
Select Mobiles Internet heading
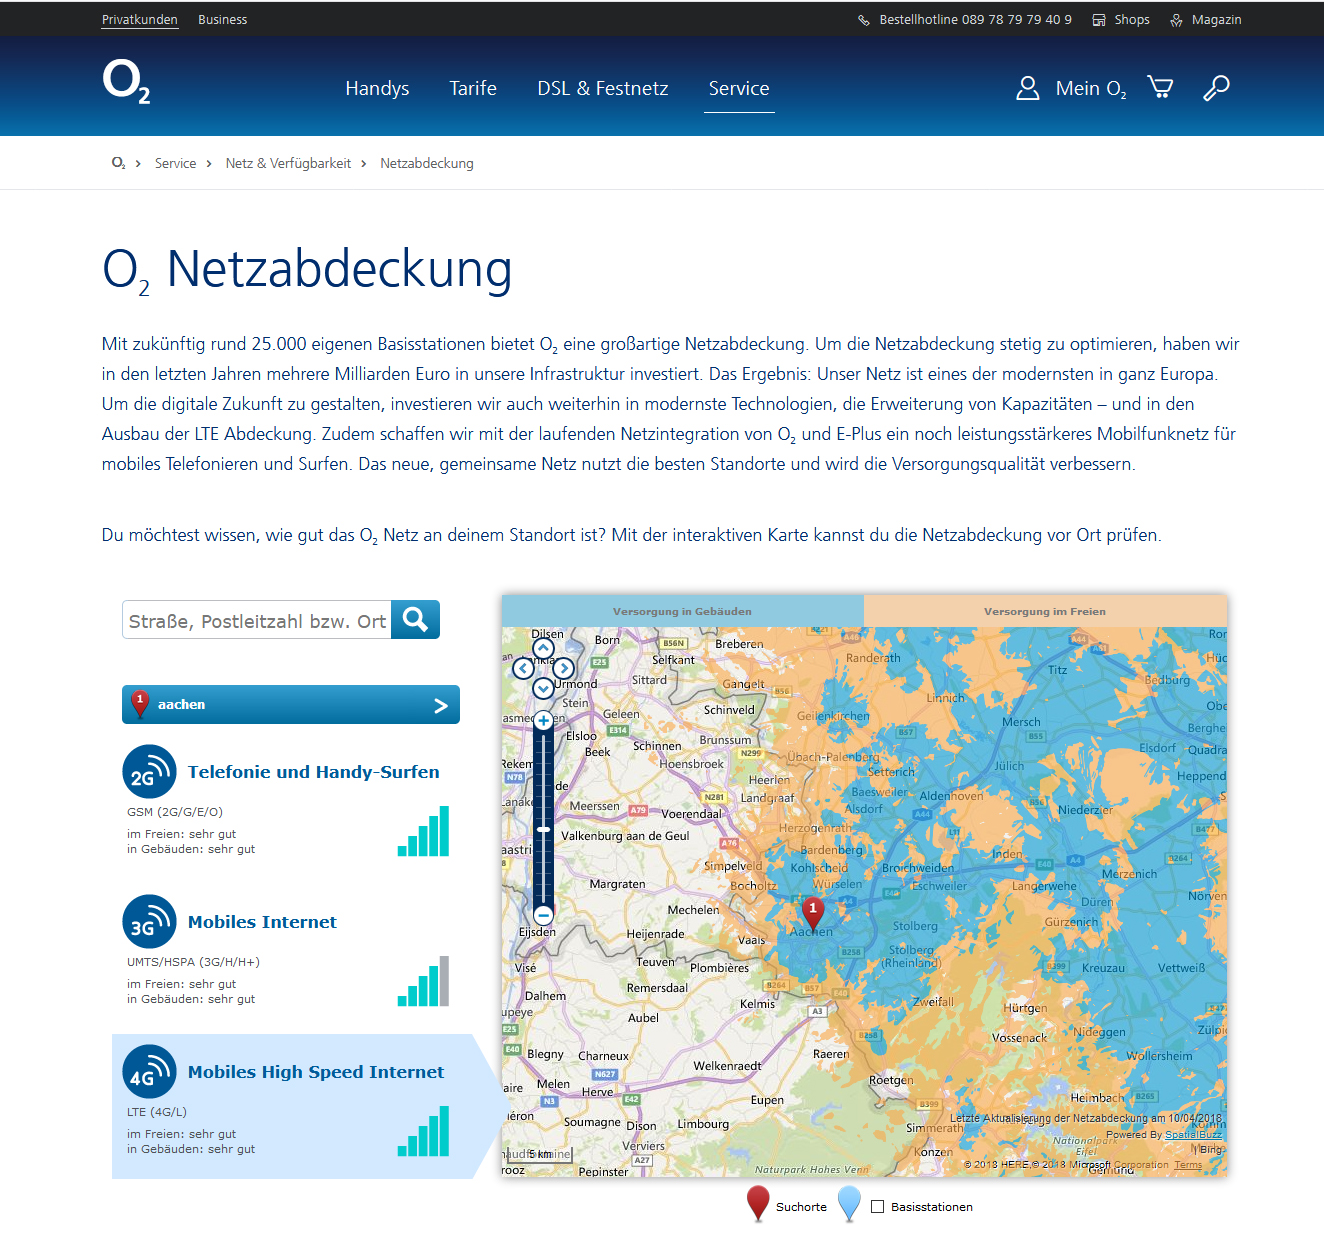(x=262, y=922)
